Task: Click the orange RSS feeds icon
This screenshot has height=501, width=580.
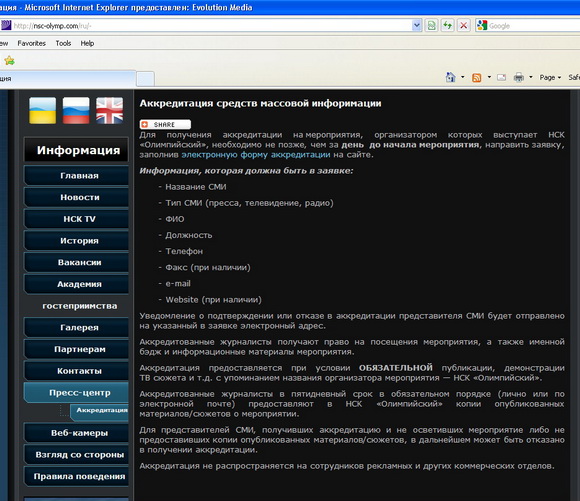Action: (x=476, y=78)
